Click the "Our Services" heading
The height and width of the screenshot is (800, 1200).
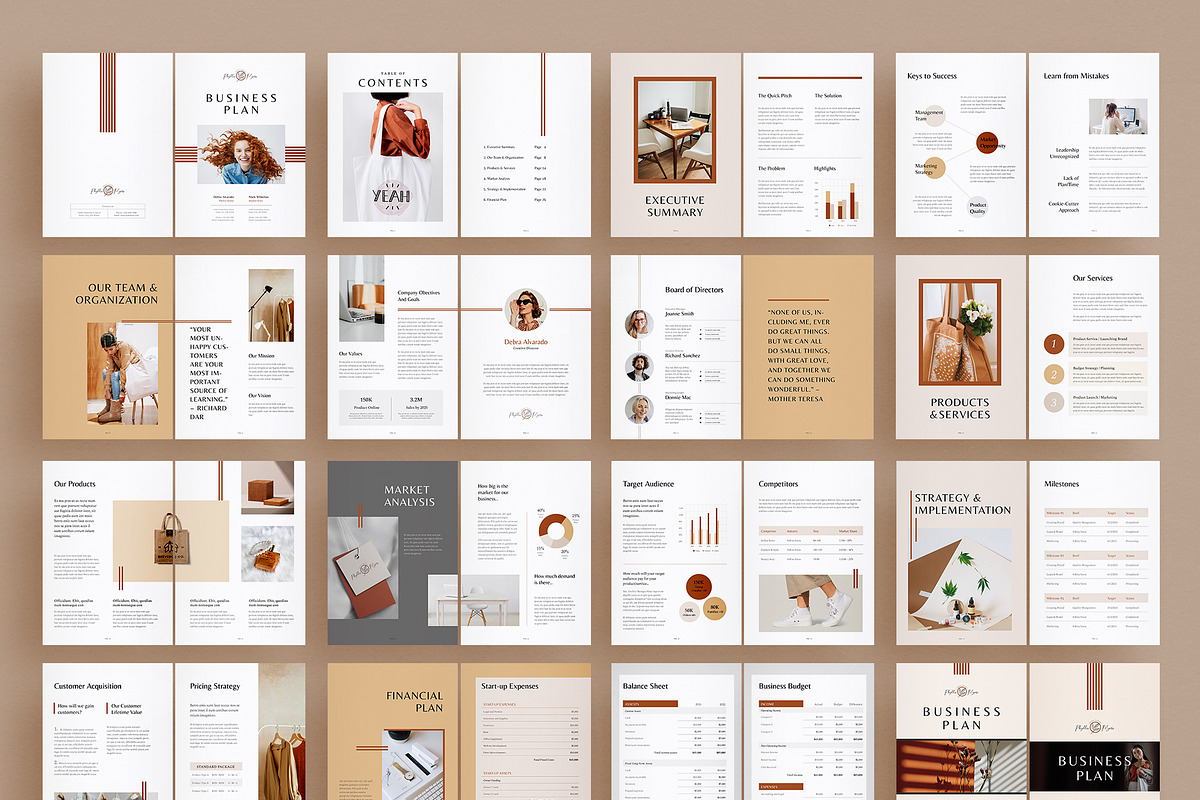point(1092,278)
